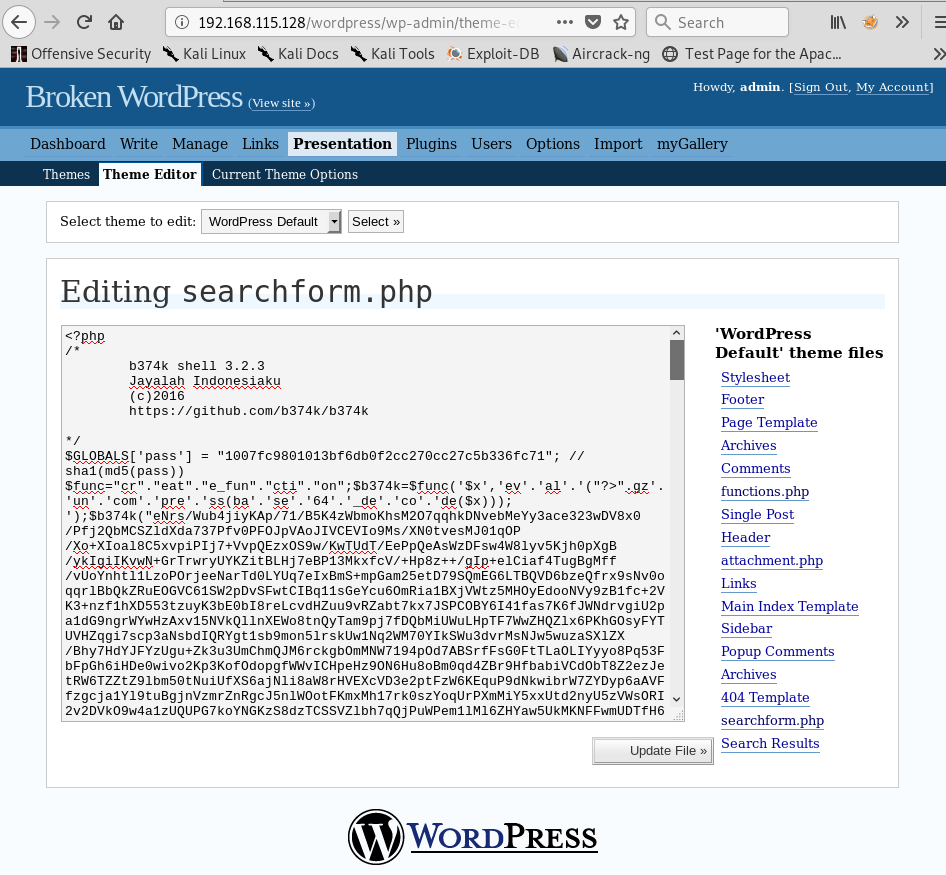Viewport: 946px width, 875px height.
Task: Go to the browser home page icon
Action: point(116,22)
